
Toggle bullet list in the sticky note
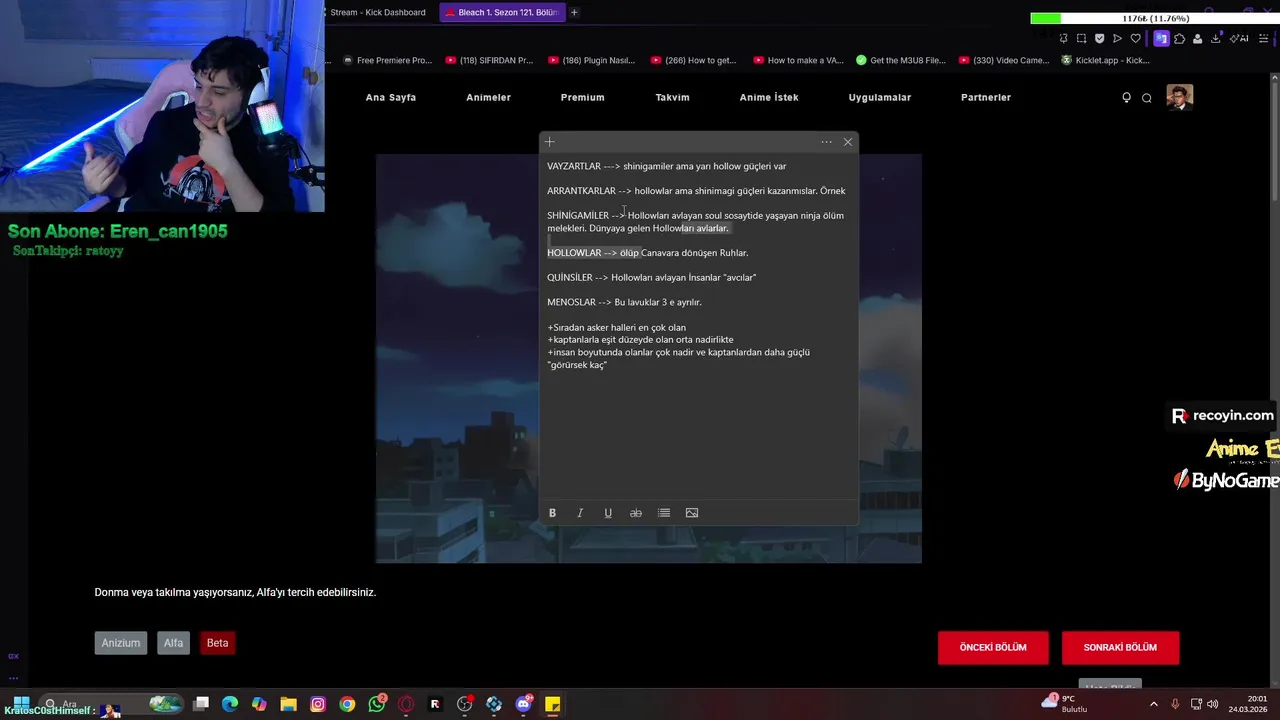pyautogui.click(x=664, y=513)
